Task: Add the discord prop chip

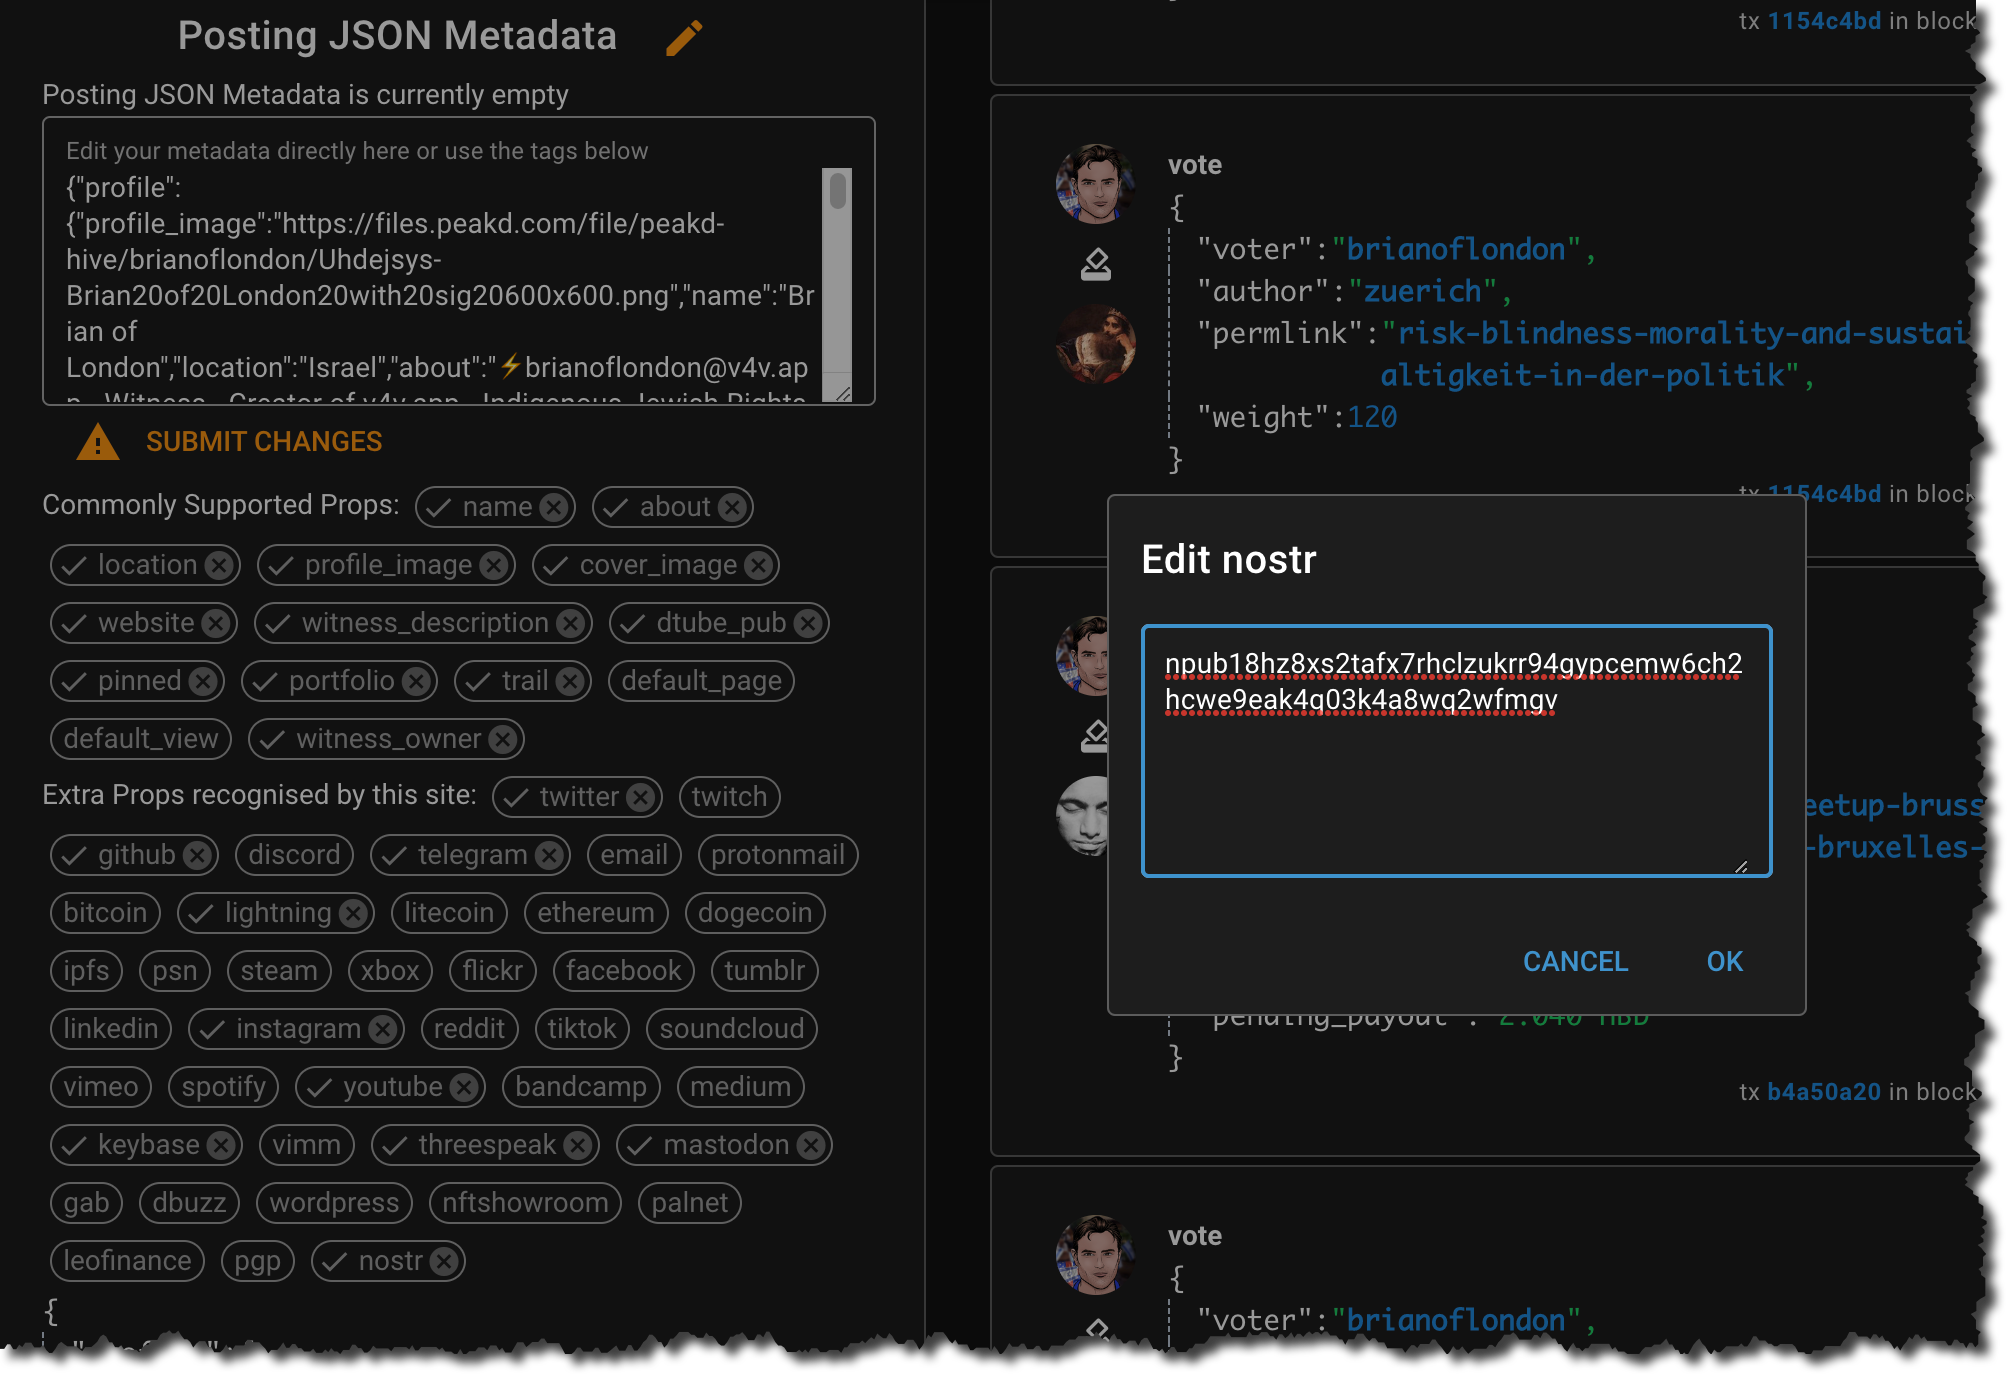Action: click(x=294, y=855)
